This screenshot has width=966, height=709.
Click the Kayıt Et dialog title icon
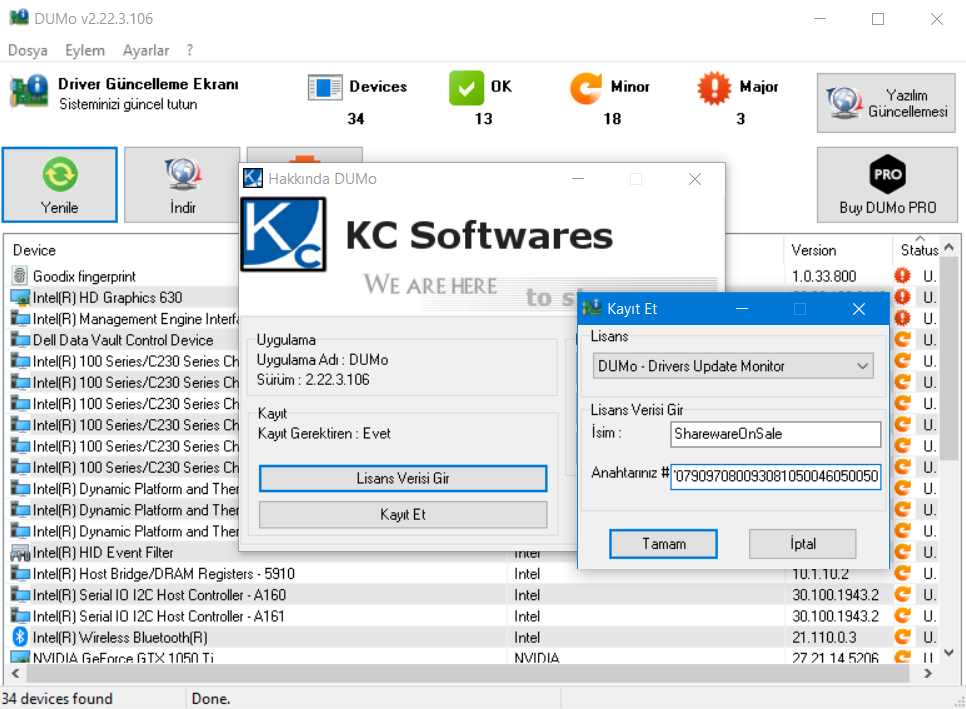tap(592, 308)
